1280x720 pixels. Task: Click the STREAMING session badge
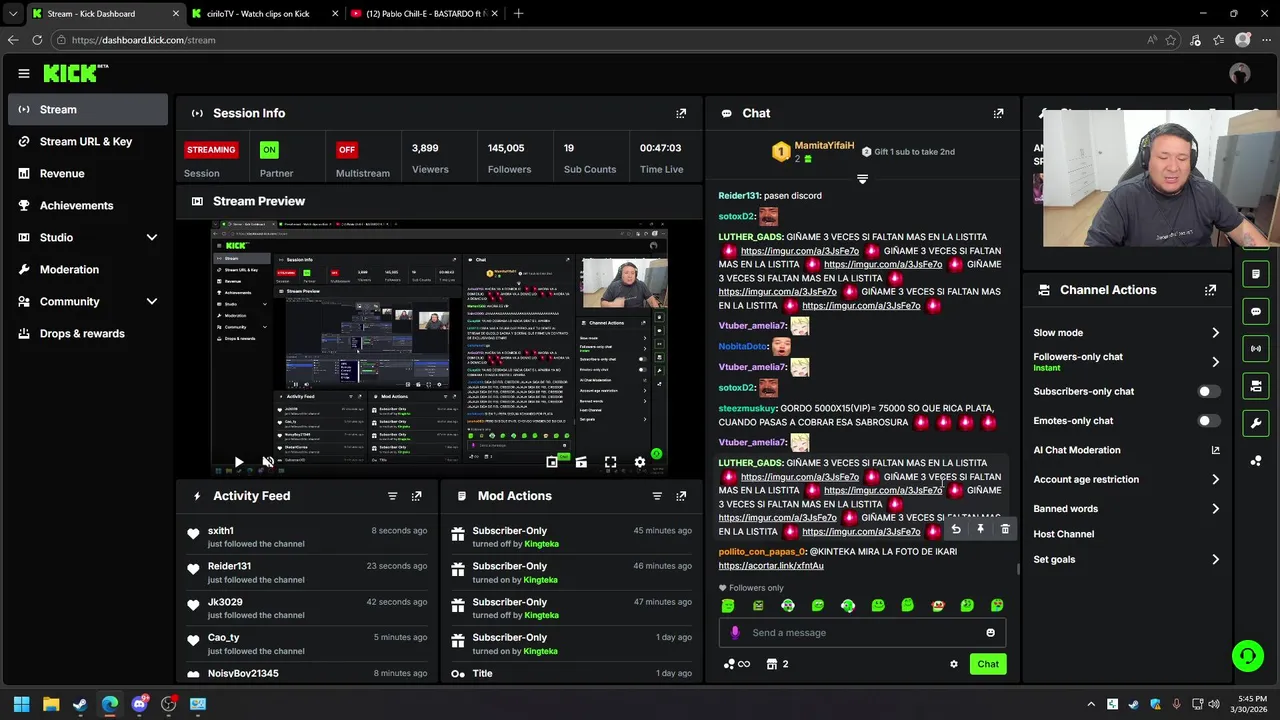click(x=211, y=150)
